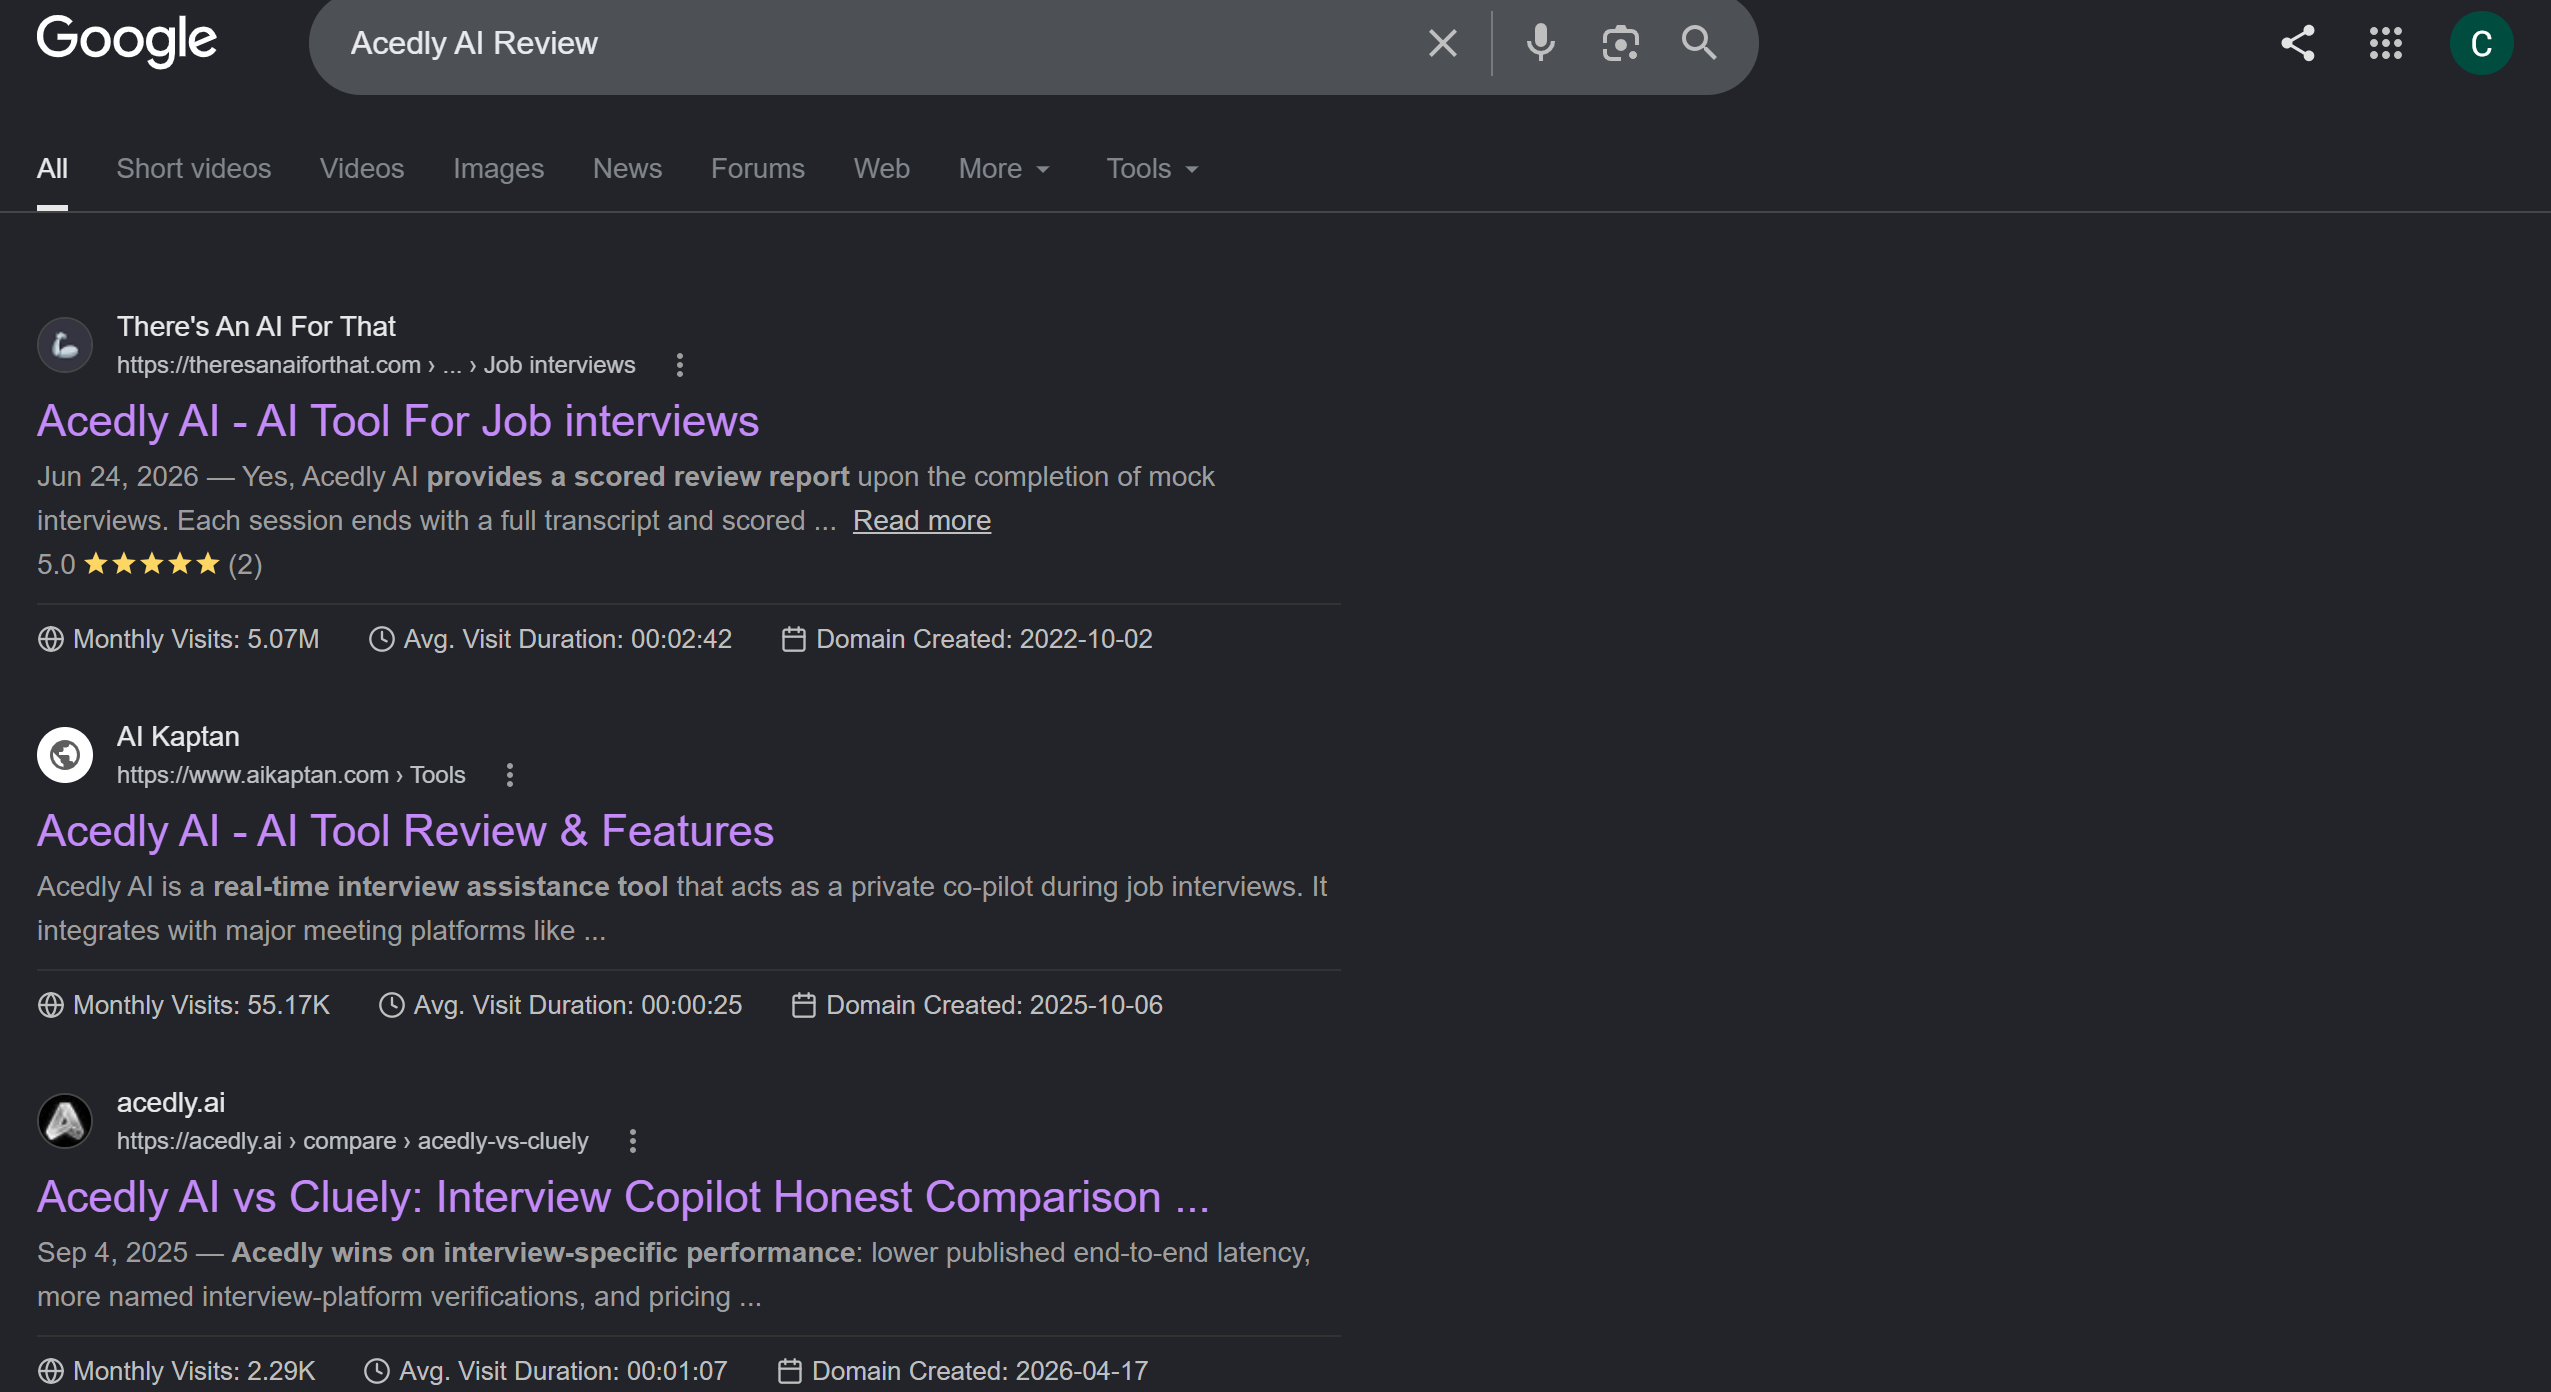The image size is (2551, 1392).
Task: Click the Sep 4, 2025 snippet date
Action: coord(112,1252)
